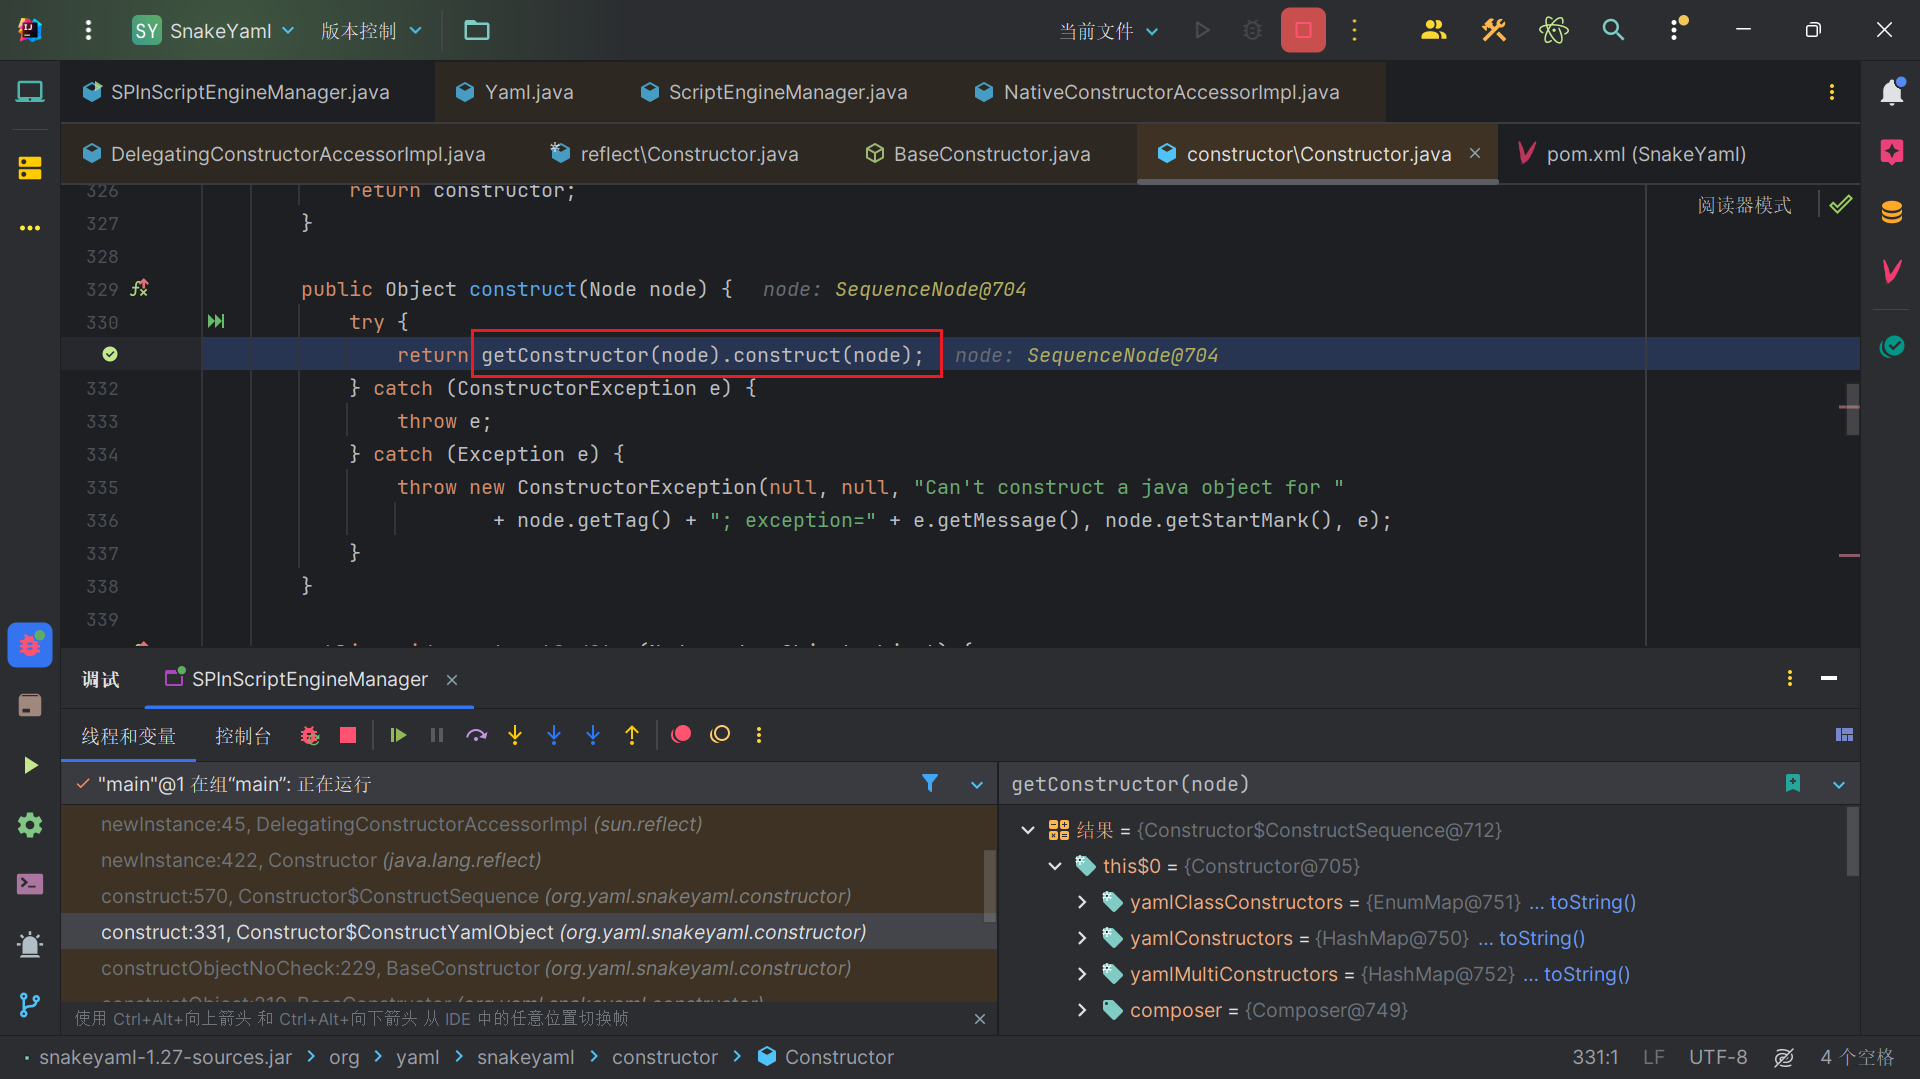1920x1079 pixels.
Task: Open the Console debugger tab
Action: point(243,736)
